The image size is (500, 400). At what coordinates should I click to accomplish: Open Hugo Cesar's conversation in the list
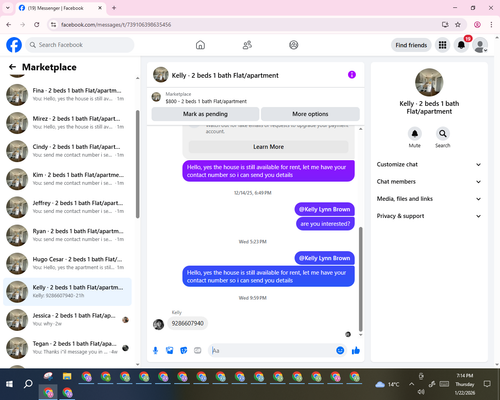67,263
